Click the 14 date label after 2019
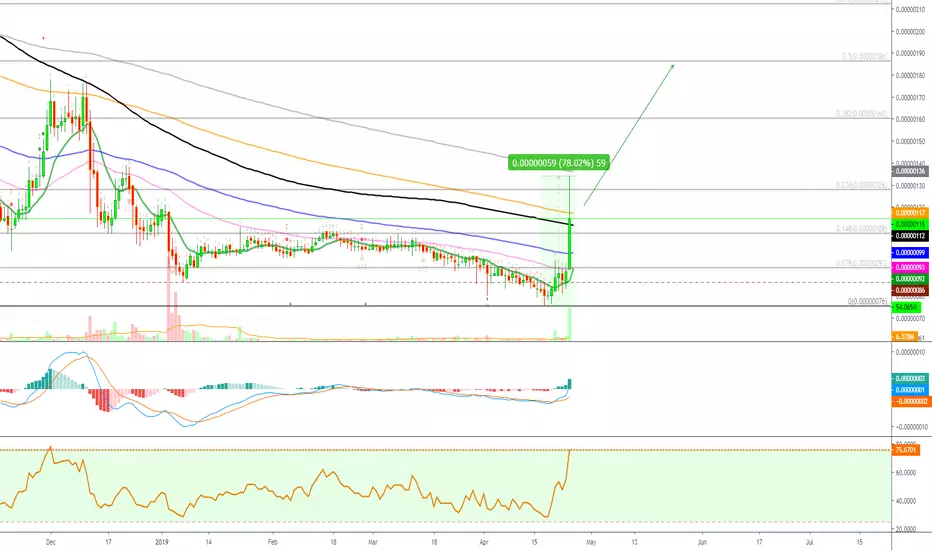 click(x=209, y=542)
